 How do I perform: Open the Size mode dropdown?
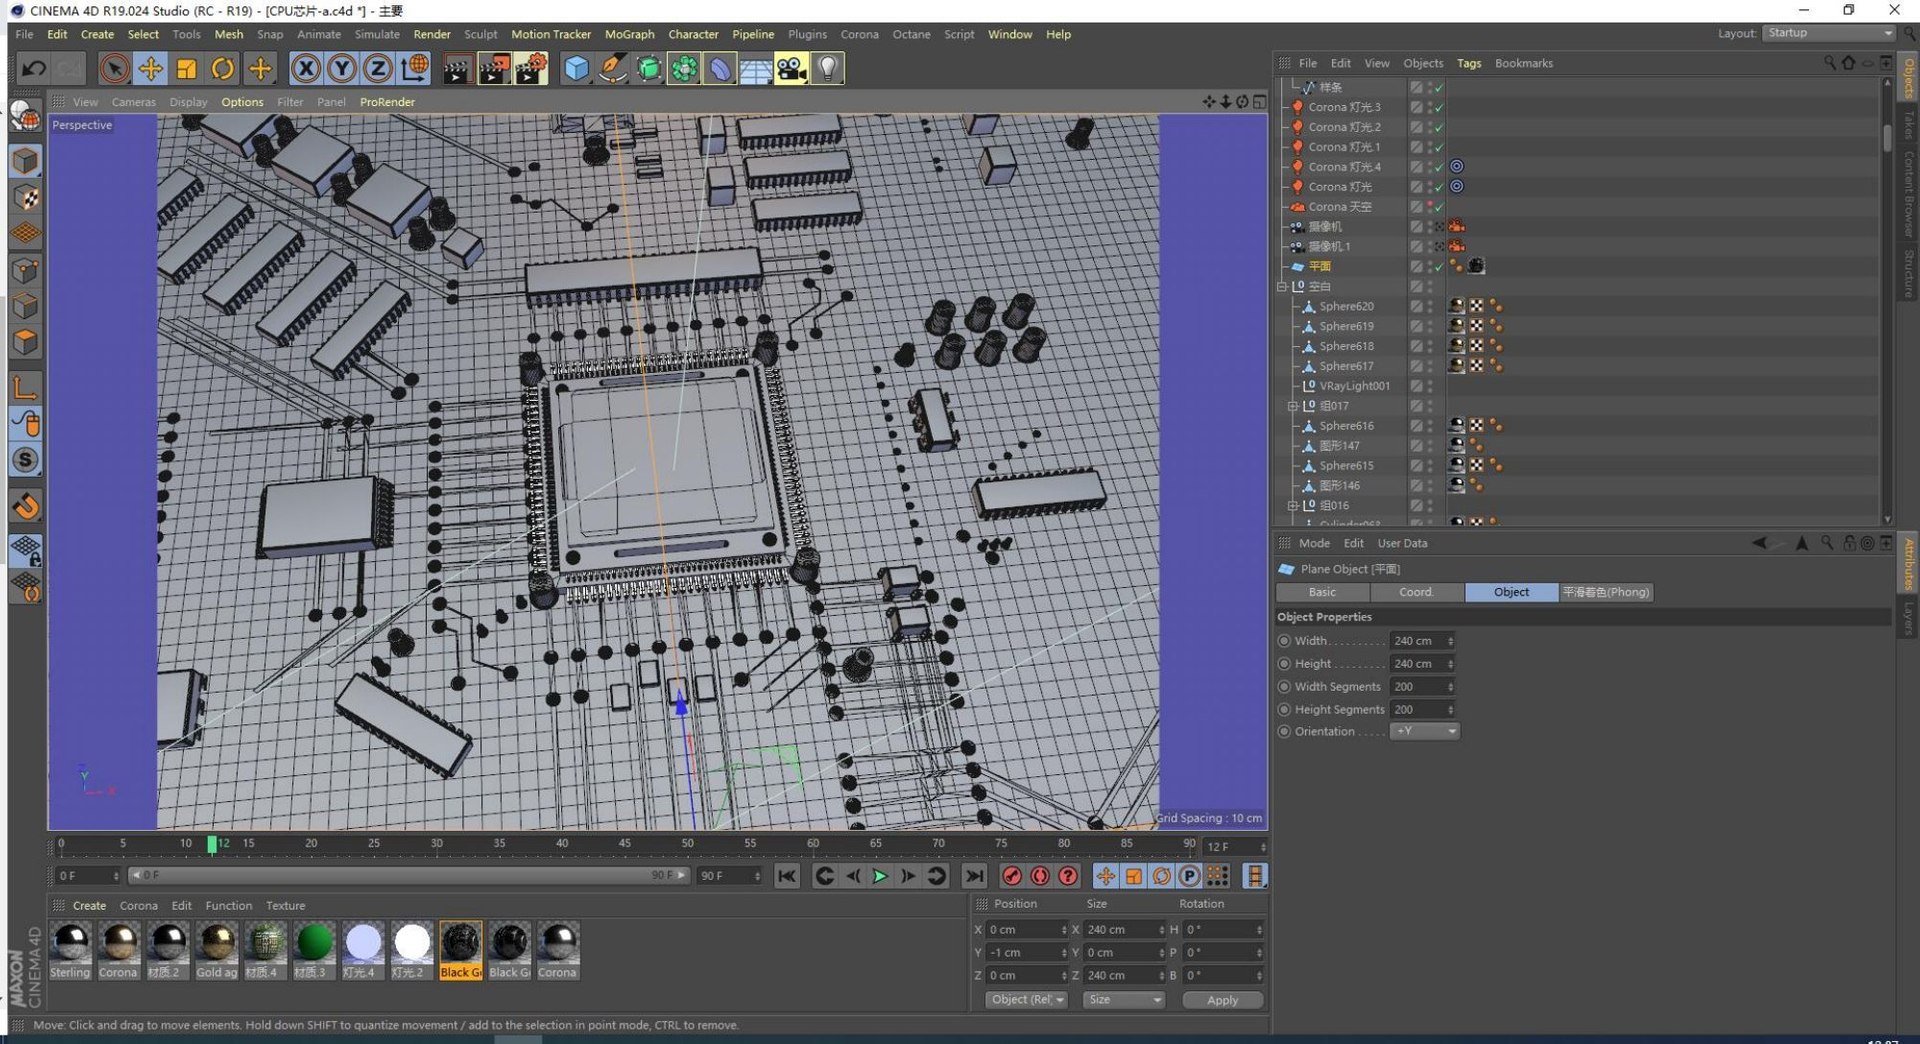pos(1124,1000)
